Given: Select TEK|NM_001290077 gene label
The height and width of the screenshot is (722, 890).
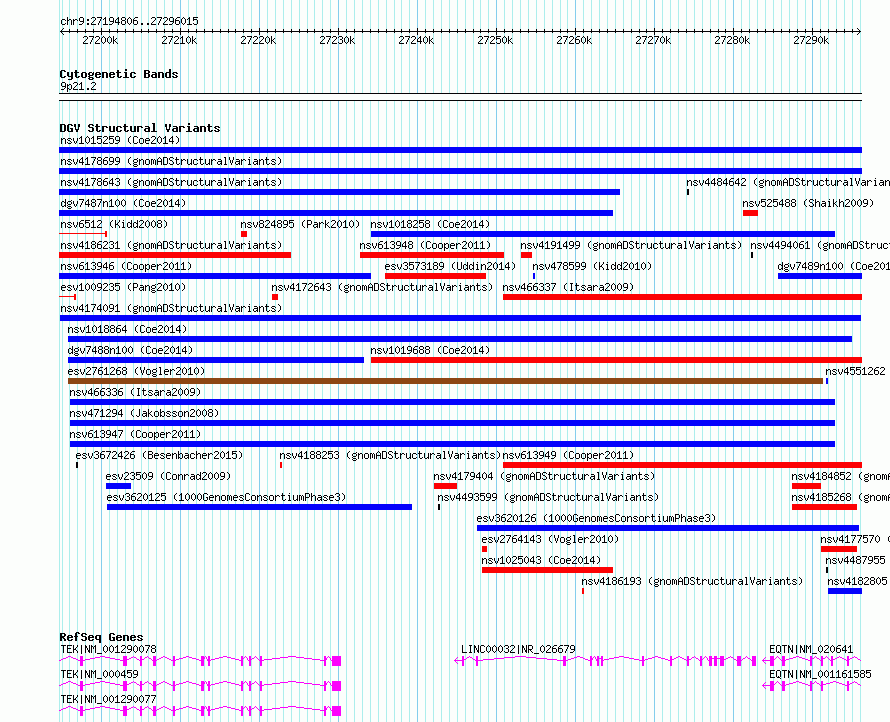Looking at the screenshot, I should (108, 699).
